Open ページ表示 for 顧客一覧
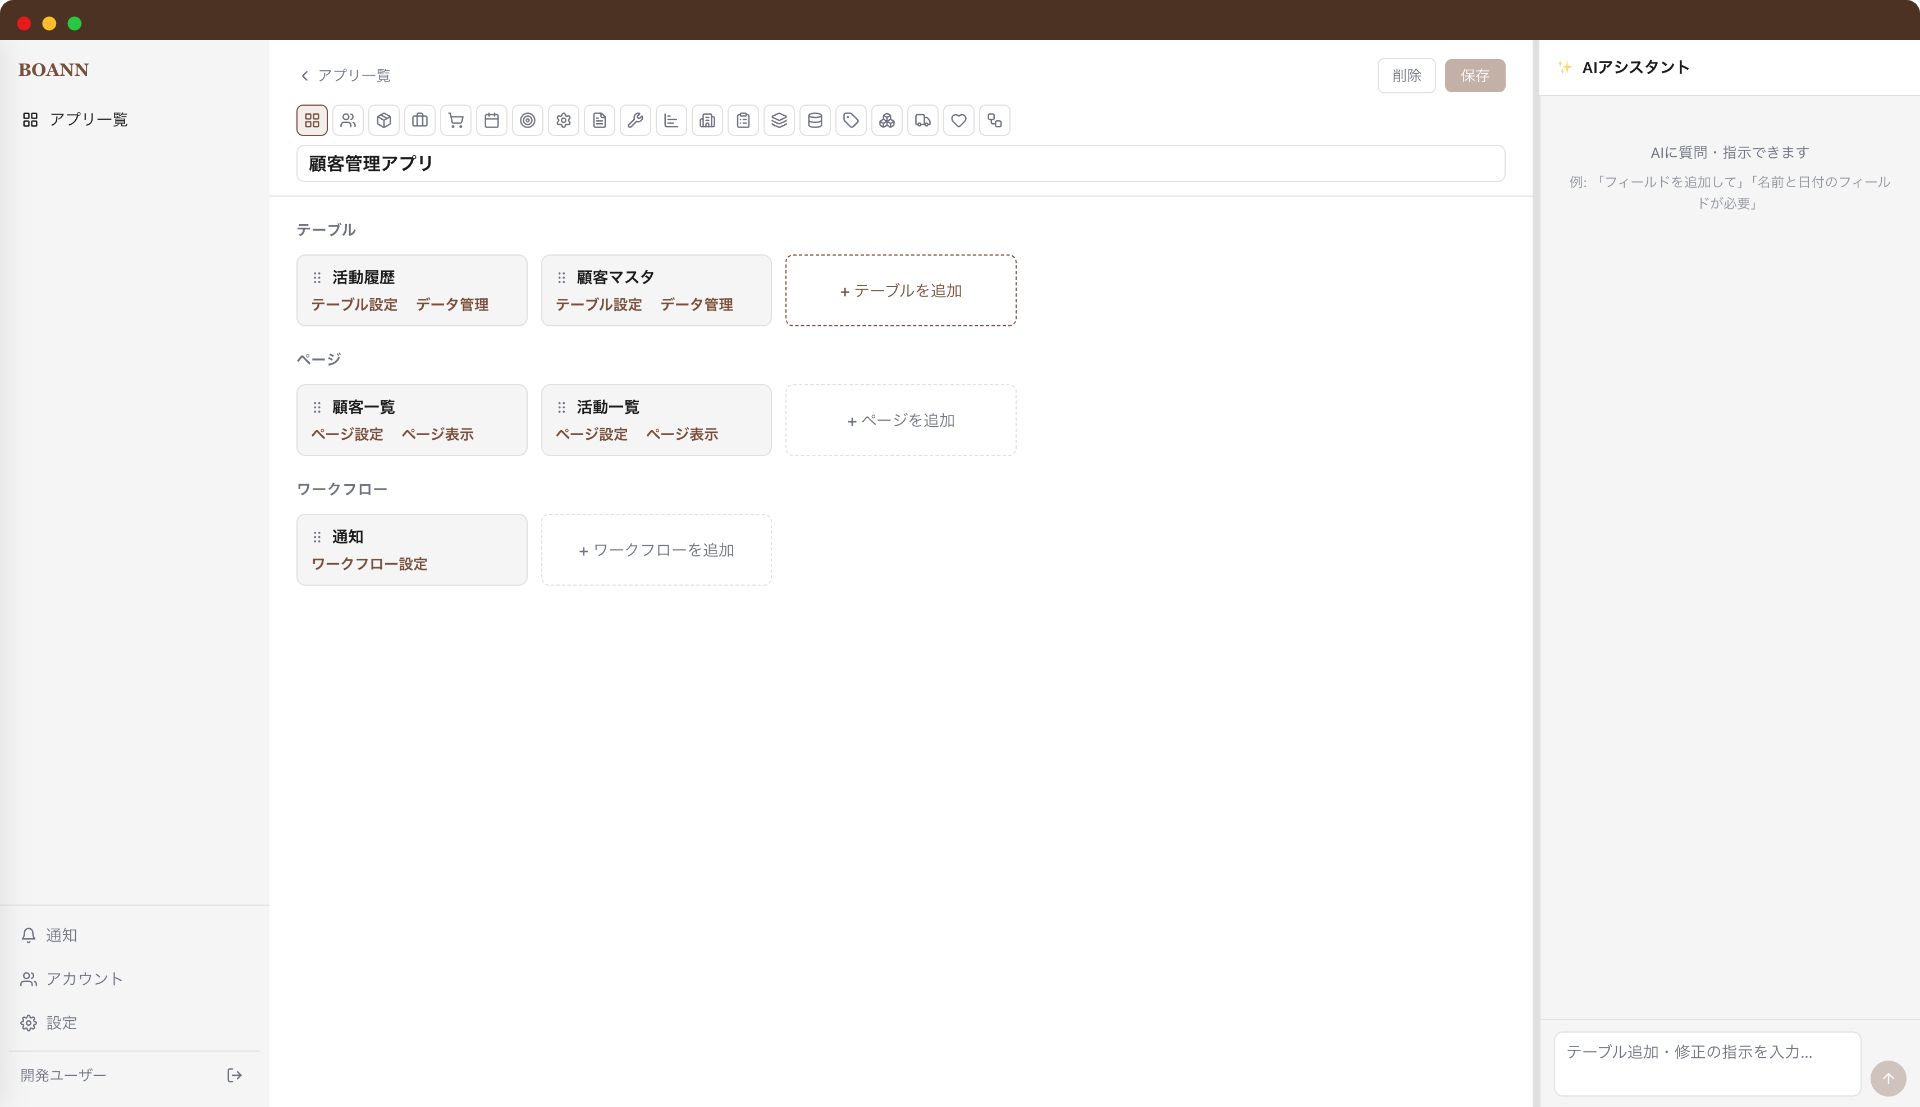1920x1107 pixels. pos(438,434)
